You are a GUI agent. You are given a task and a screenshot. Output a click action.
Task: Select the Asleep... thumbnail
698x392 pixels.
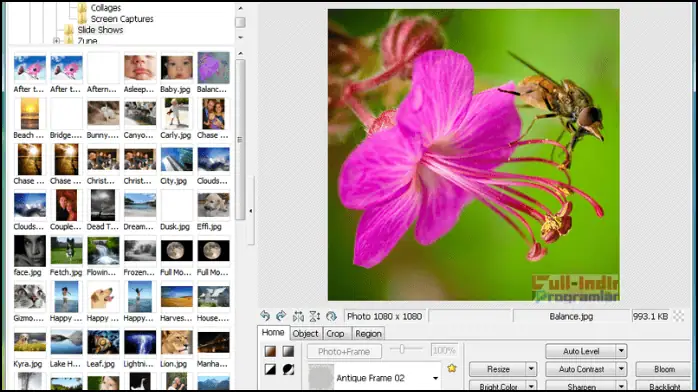pyautogui.click(x=140, y=68)
